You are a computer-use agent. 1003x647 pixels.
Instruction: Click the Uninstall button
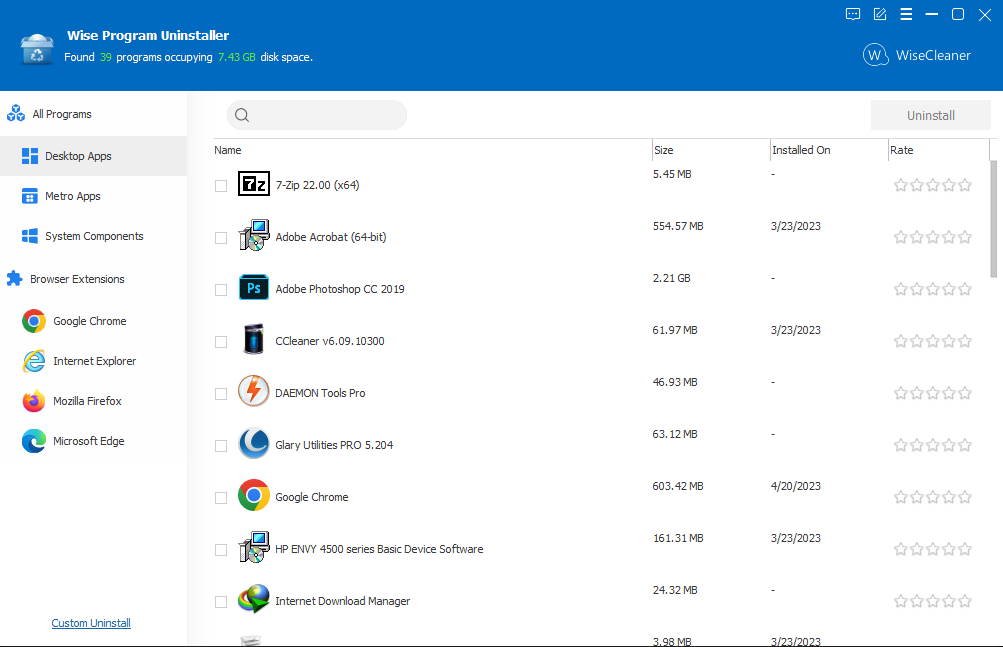tap(931, 115)
